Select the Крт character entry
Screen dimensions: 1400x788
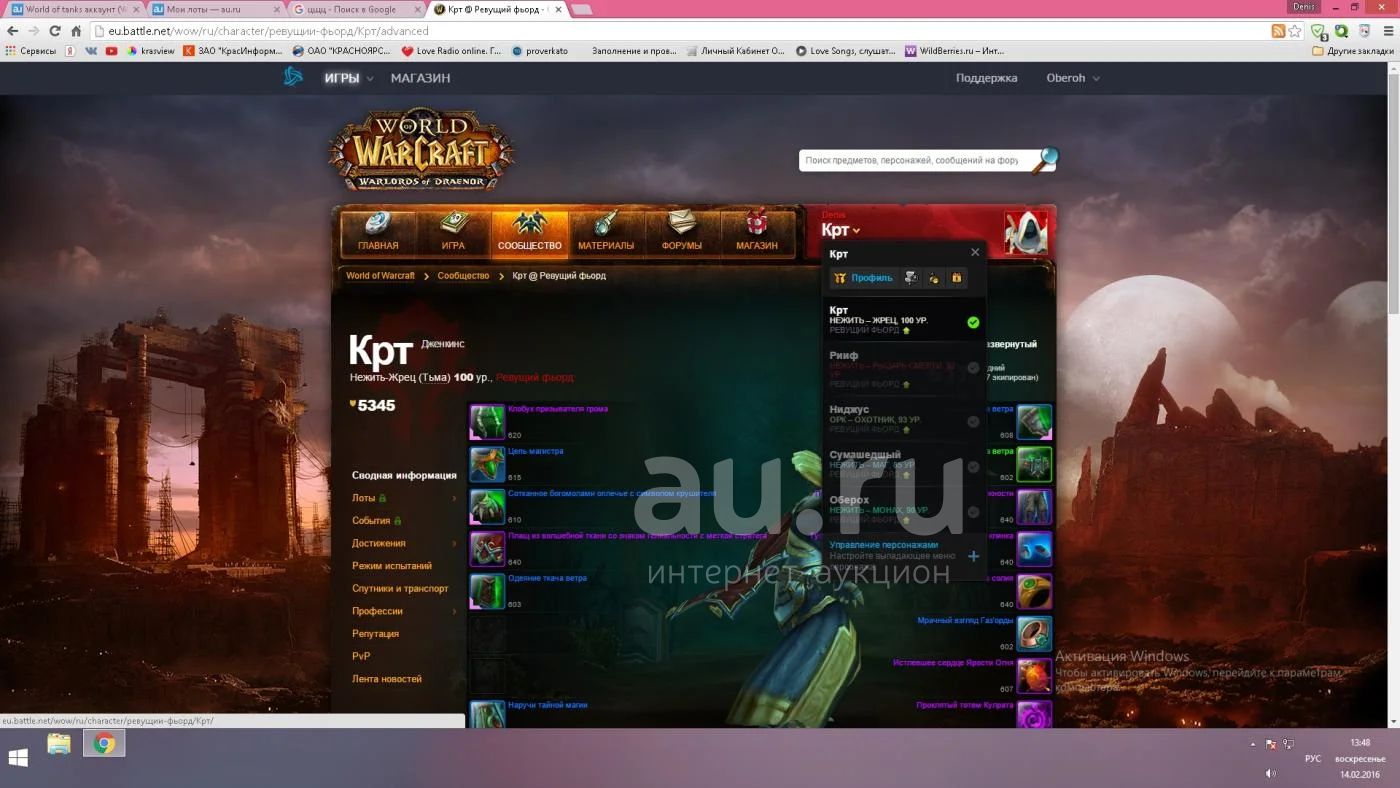pyautogui.click(x=904, y=320)
